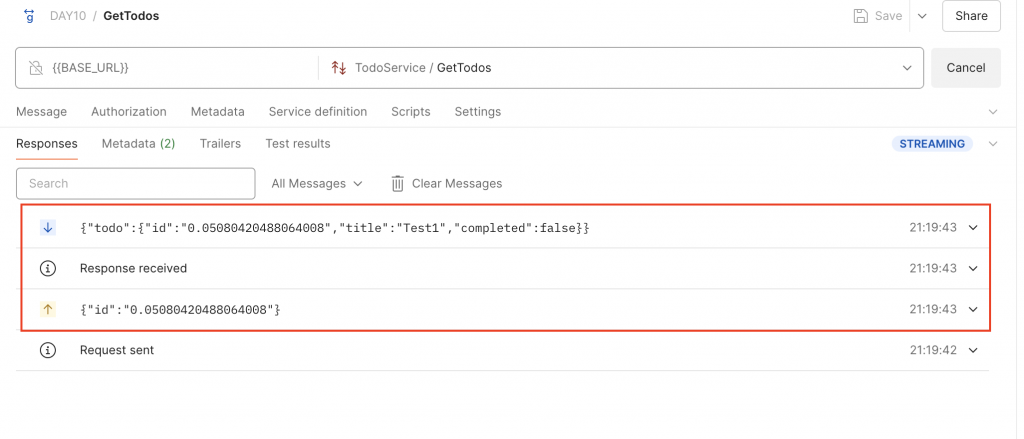Collapse the response section next to STREAMING
This screenshot has height=439, width=1024.
[993, 144]
